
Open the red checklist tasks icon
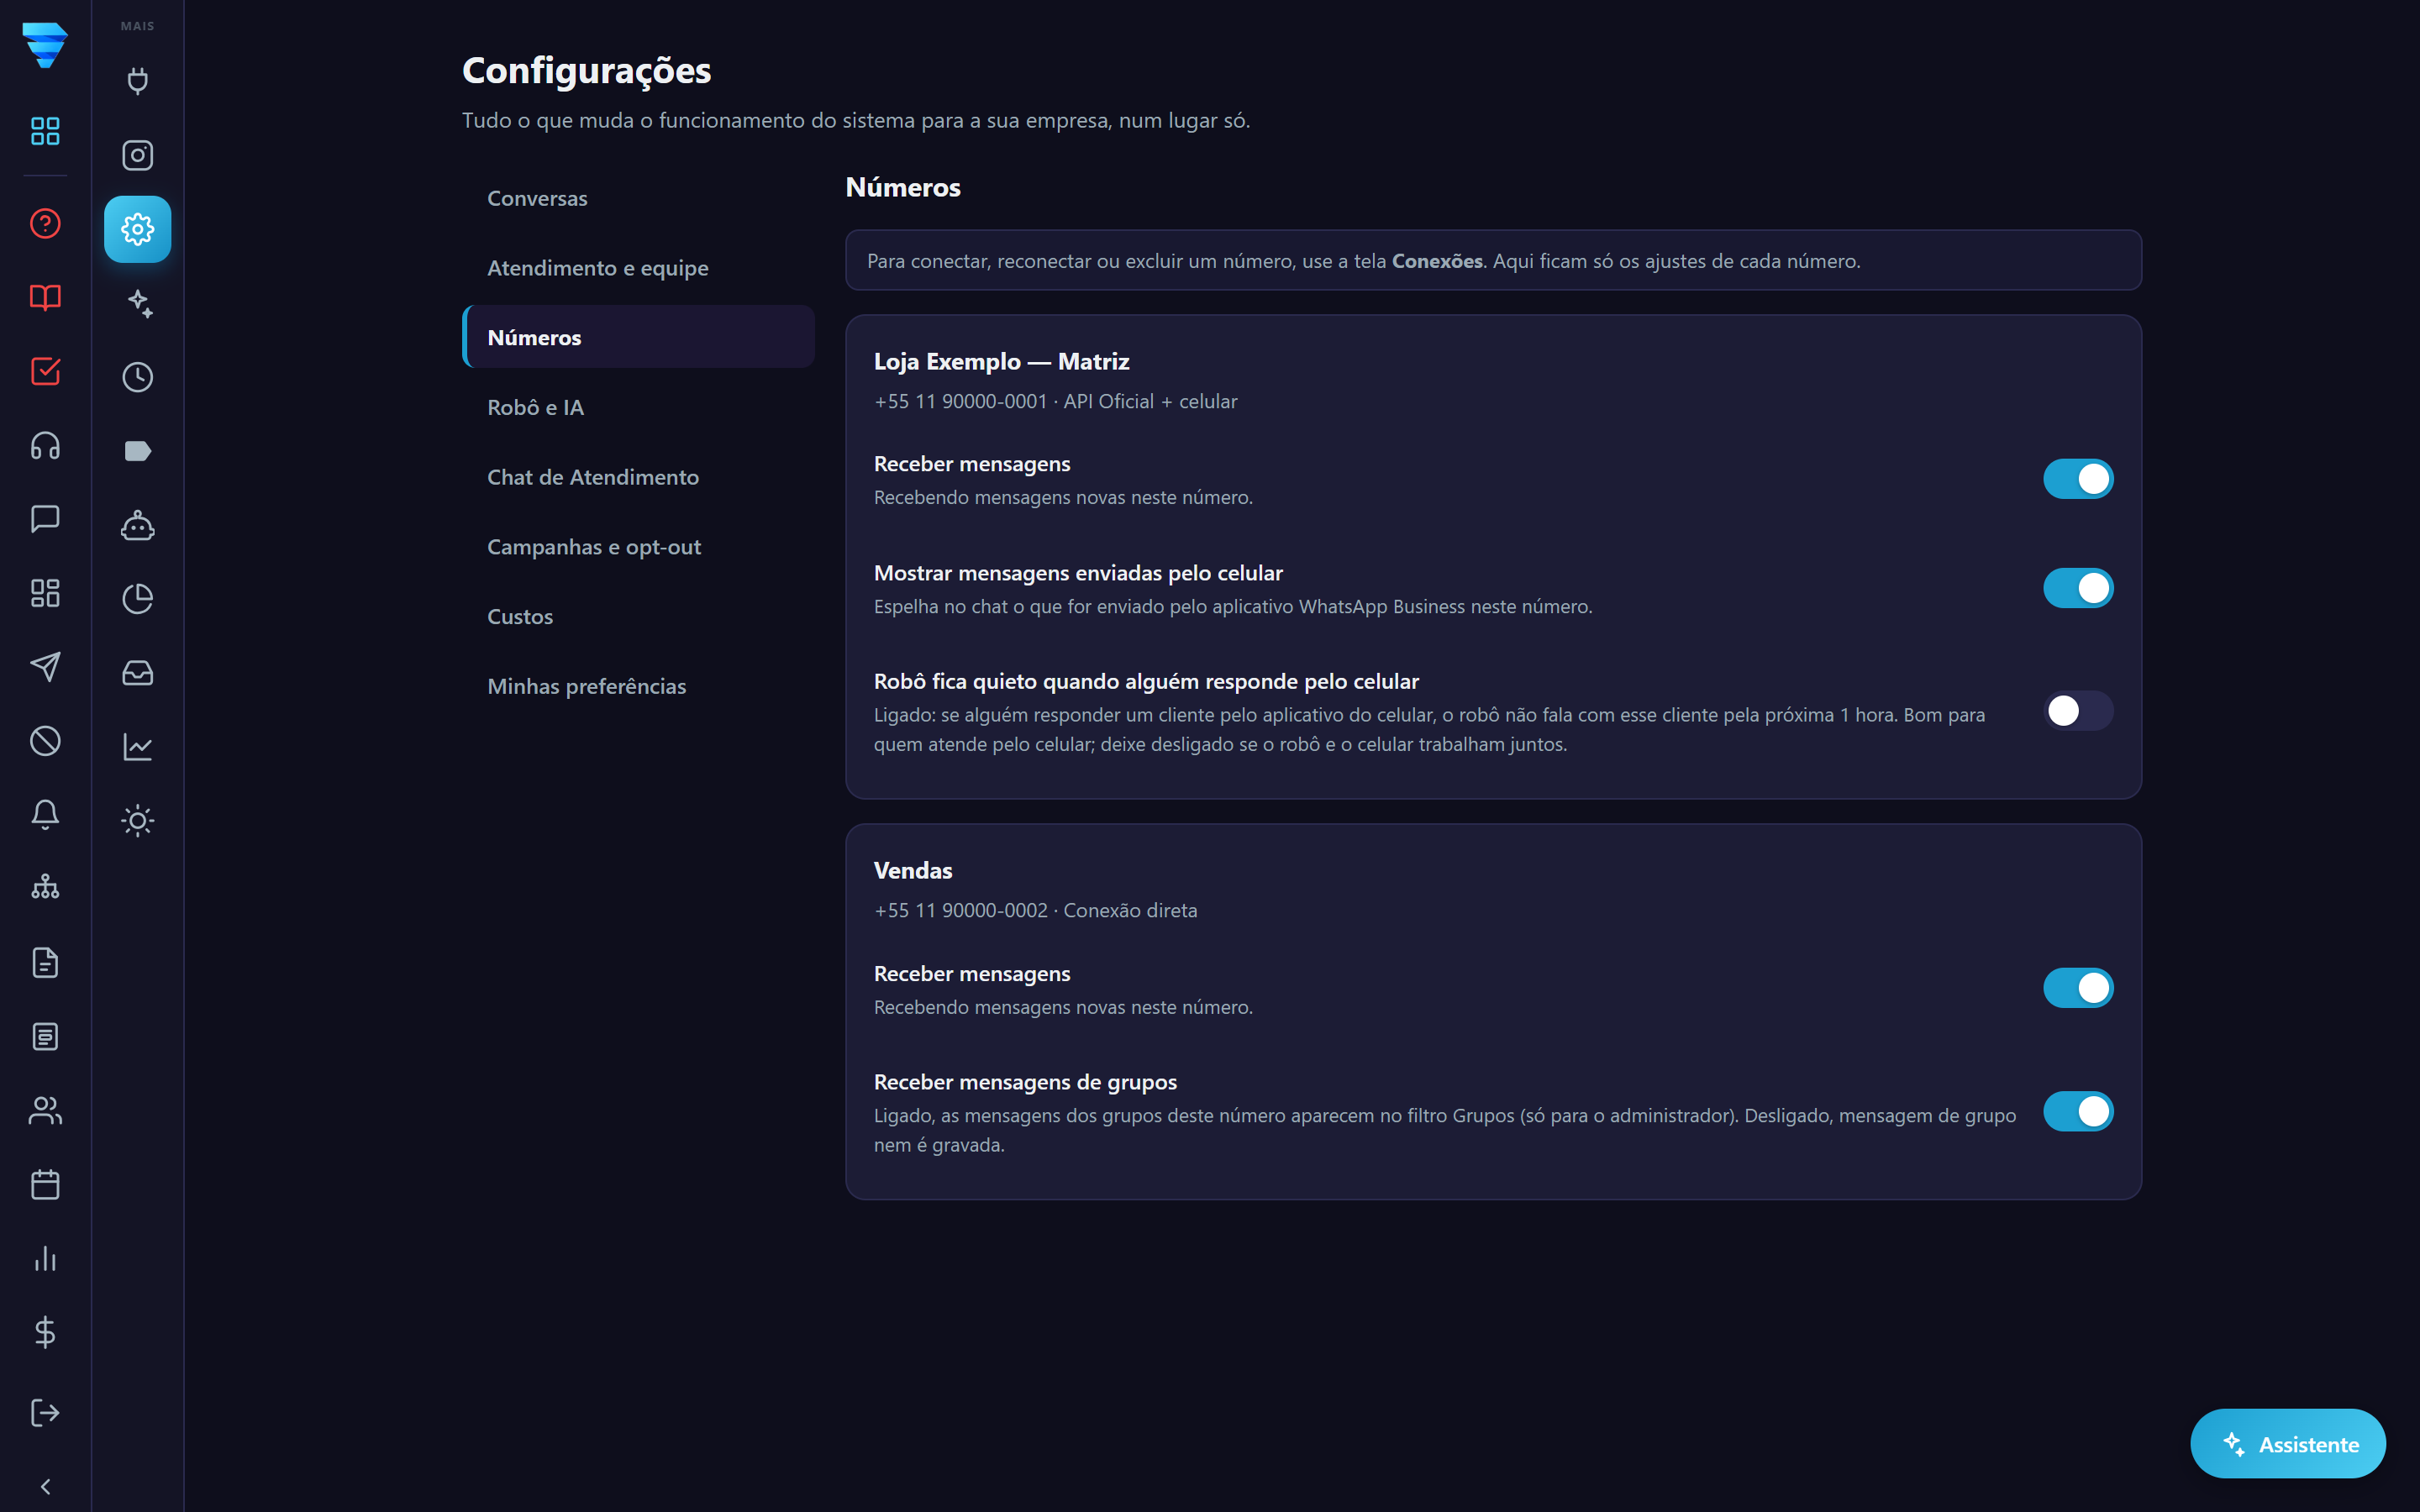pos(45,371)
